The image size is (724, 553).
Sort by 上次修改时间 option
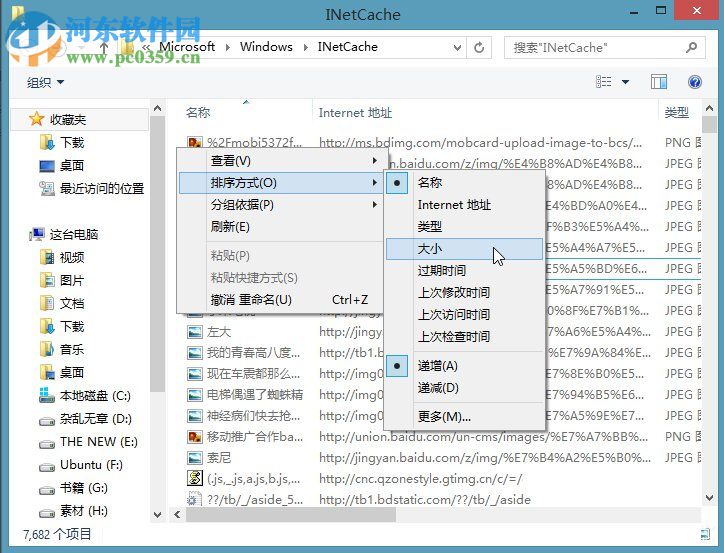click(x=465, y=293)
